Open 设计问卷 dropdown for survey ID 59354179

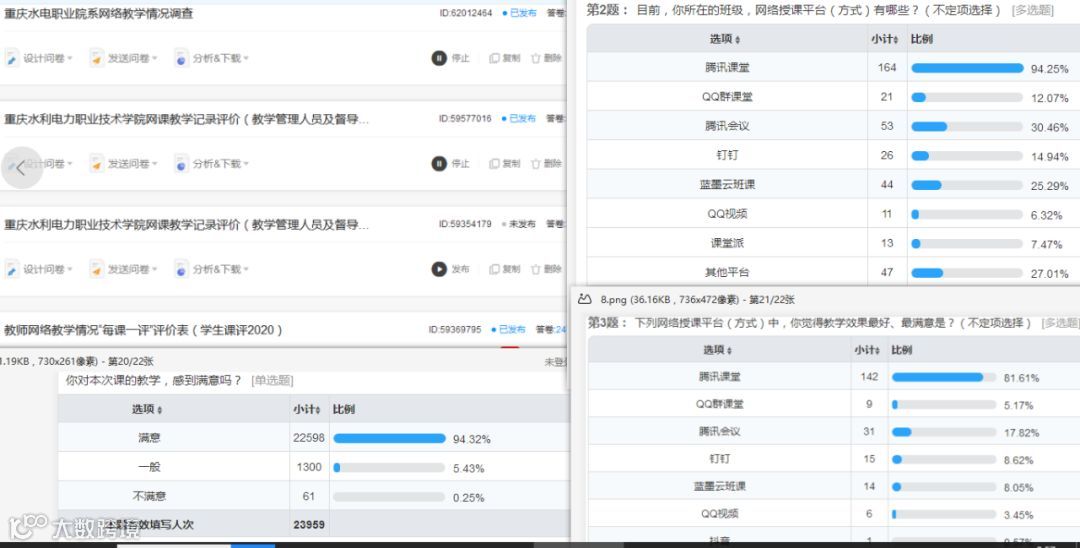(x=40, y=269)
